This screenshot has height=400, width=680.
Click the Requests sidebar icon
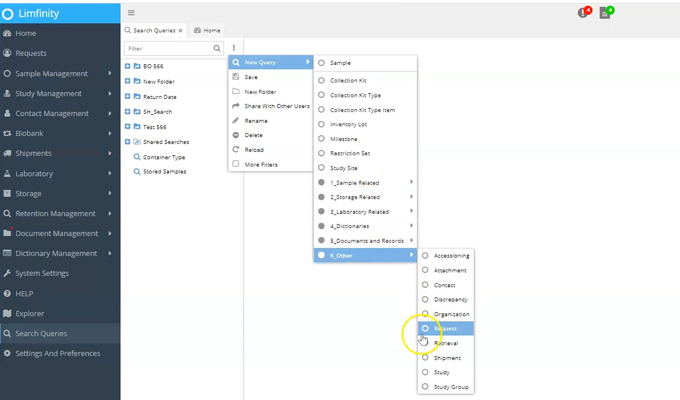tap(7, 53)
